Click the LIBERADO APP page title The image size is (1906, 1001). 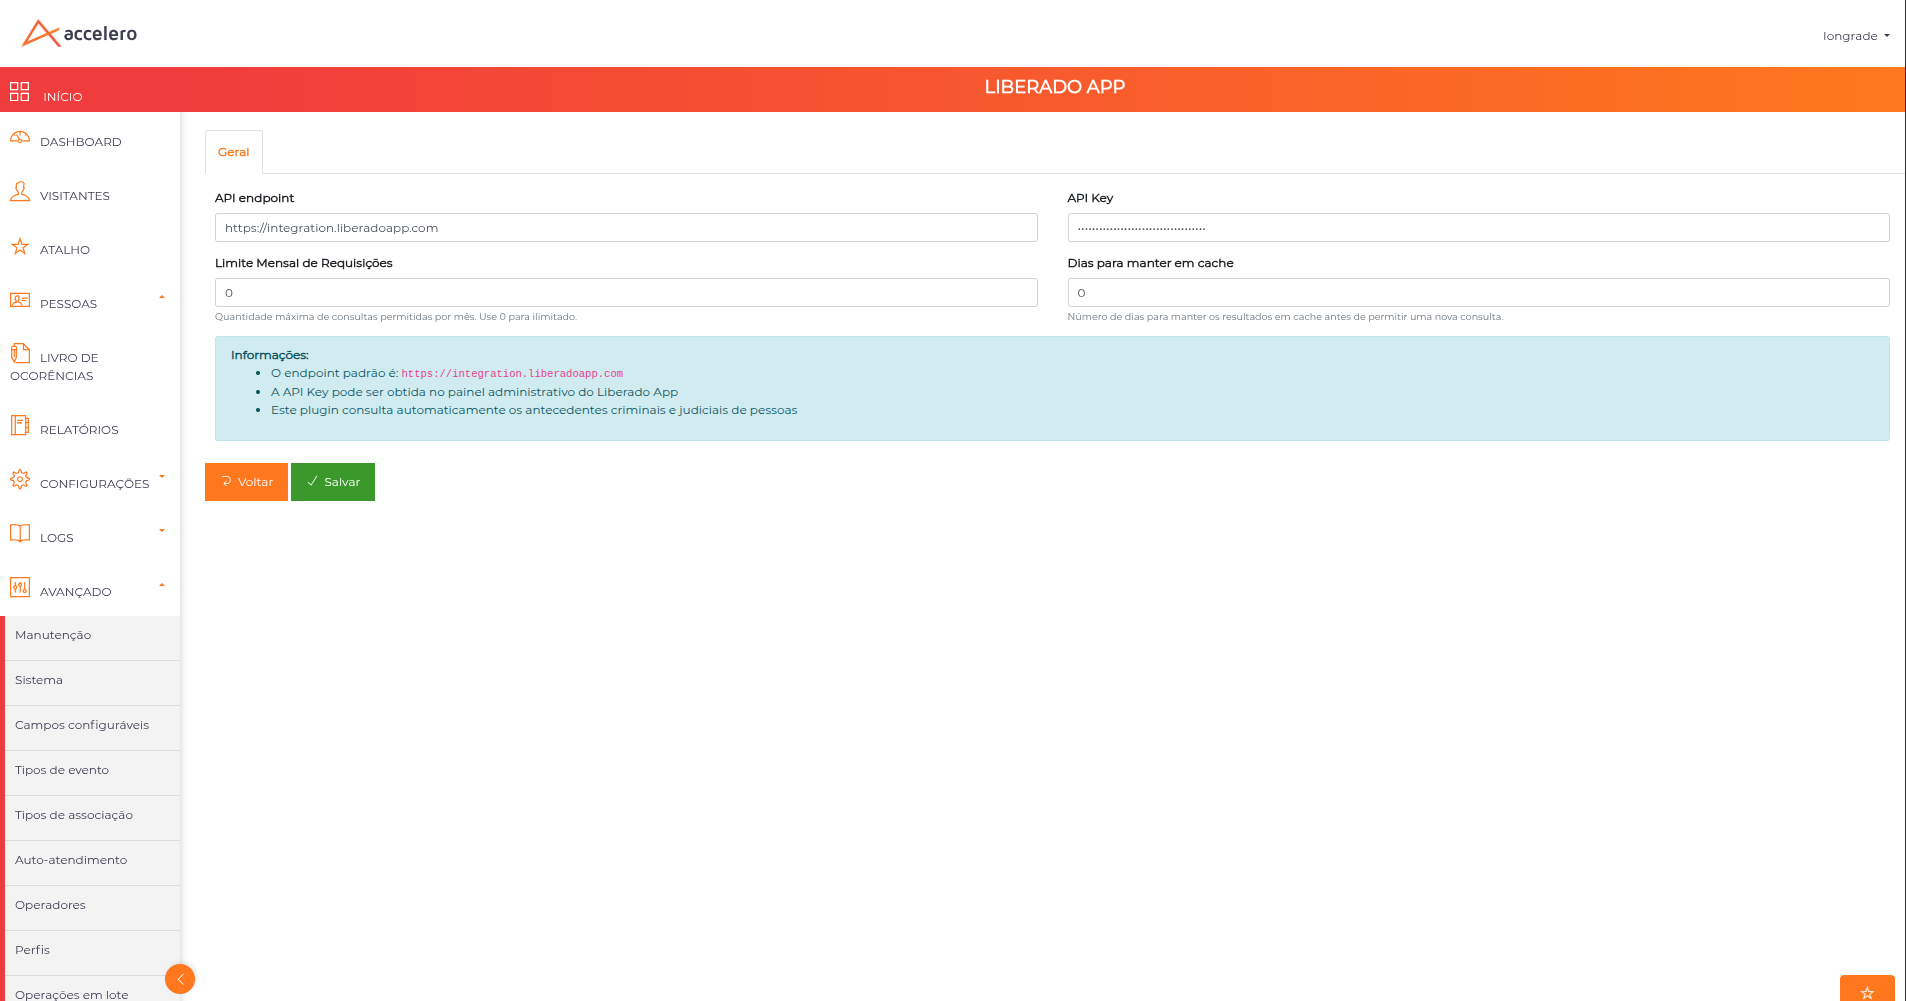click(1054, 87)
